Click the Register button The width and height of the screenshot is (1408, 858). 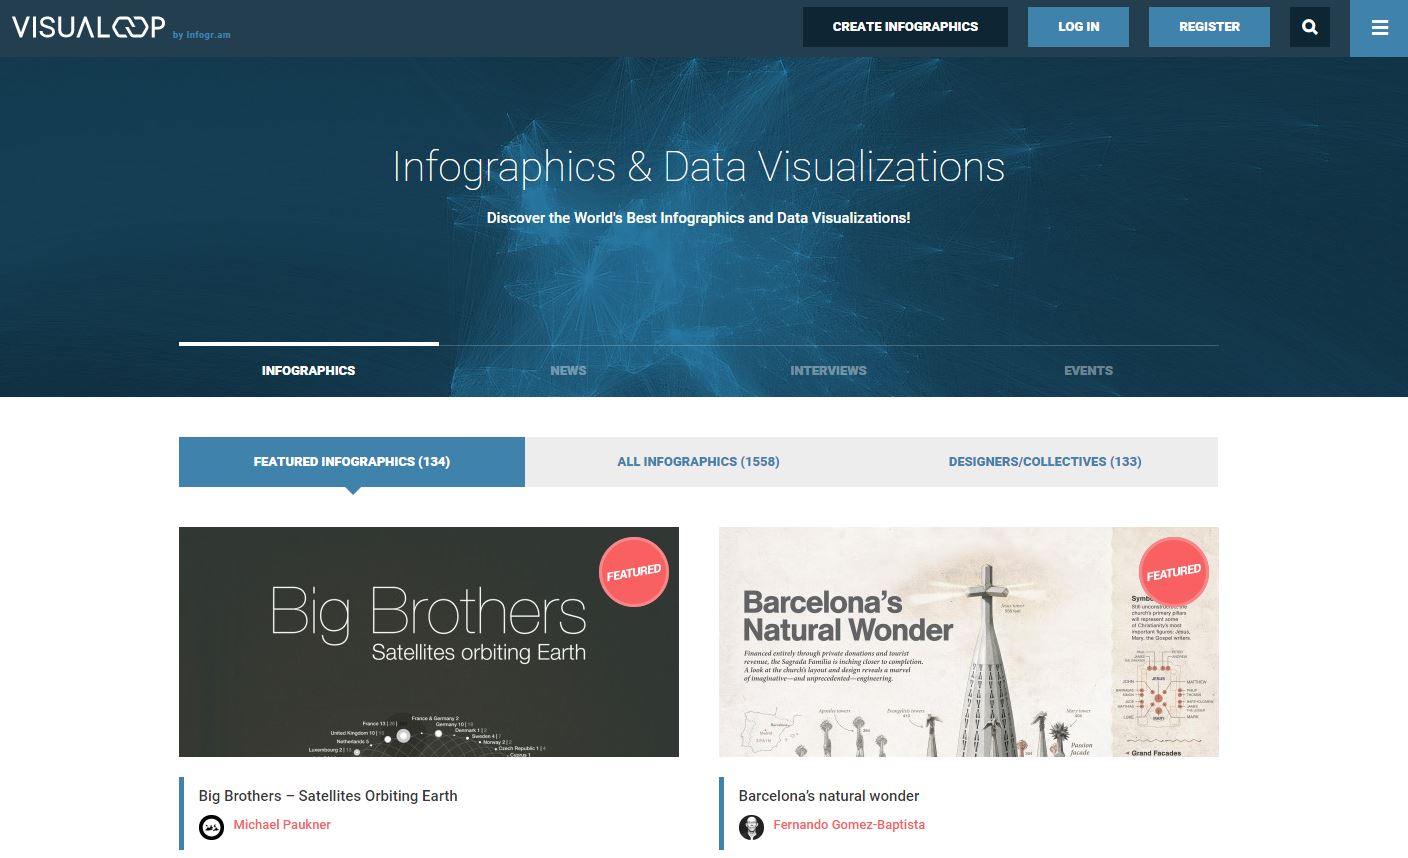point(1209,27)
